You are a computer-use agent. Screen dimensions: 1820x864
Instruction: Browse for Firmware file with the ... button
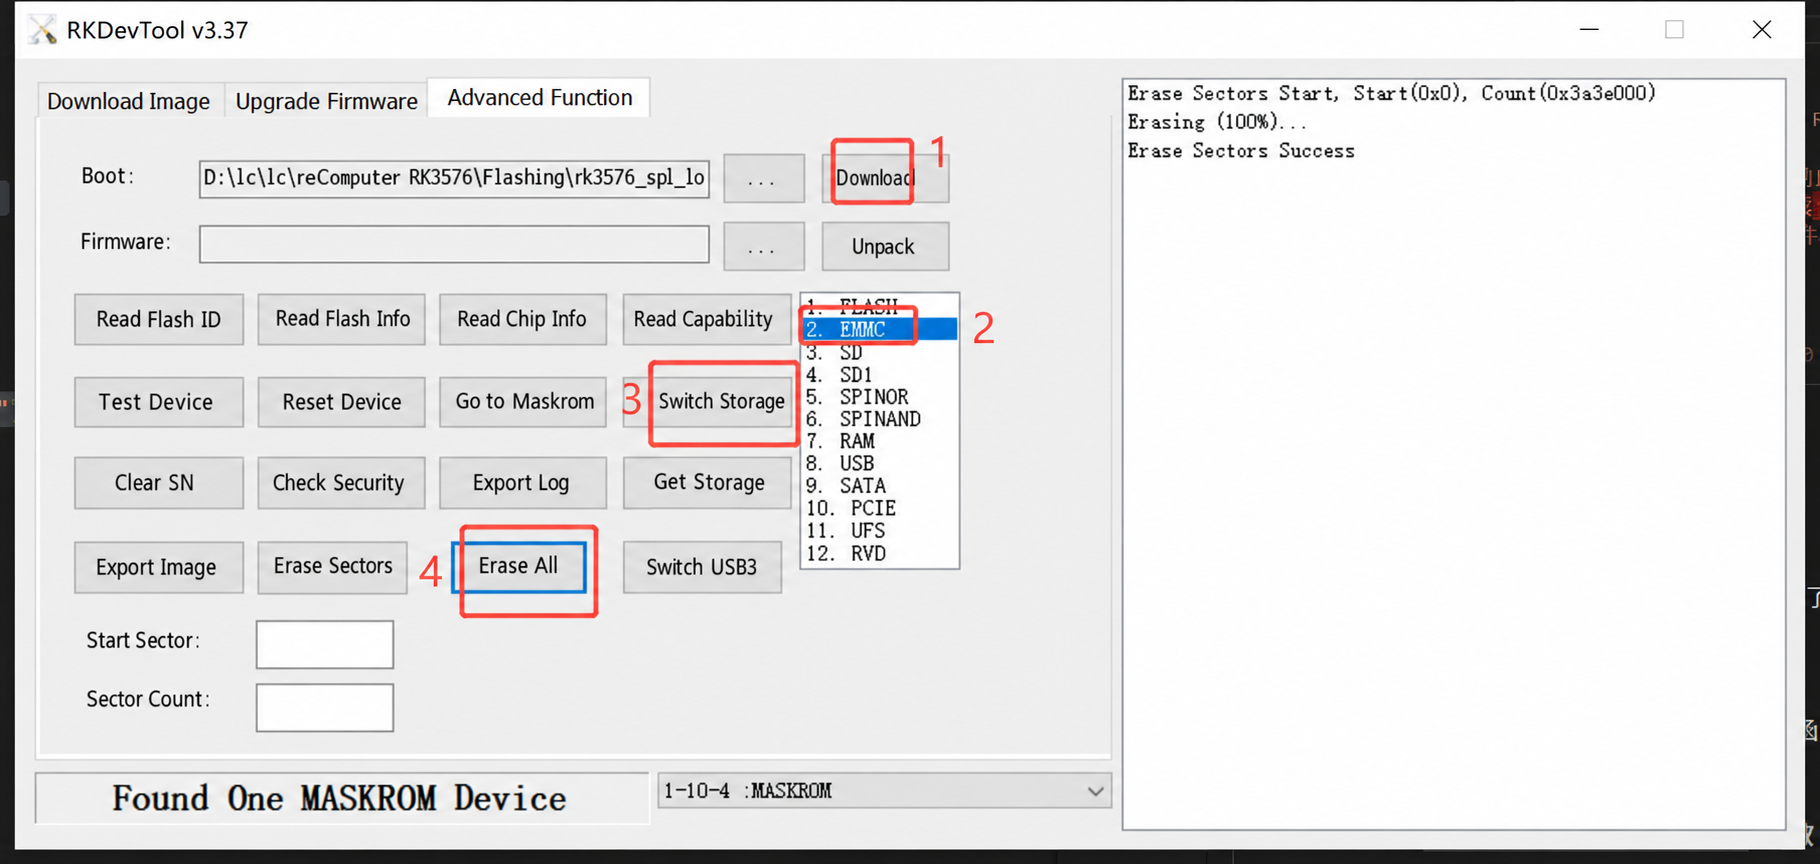763,247
